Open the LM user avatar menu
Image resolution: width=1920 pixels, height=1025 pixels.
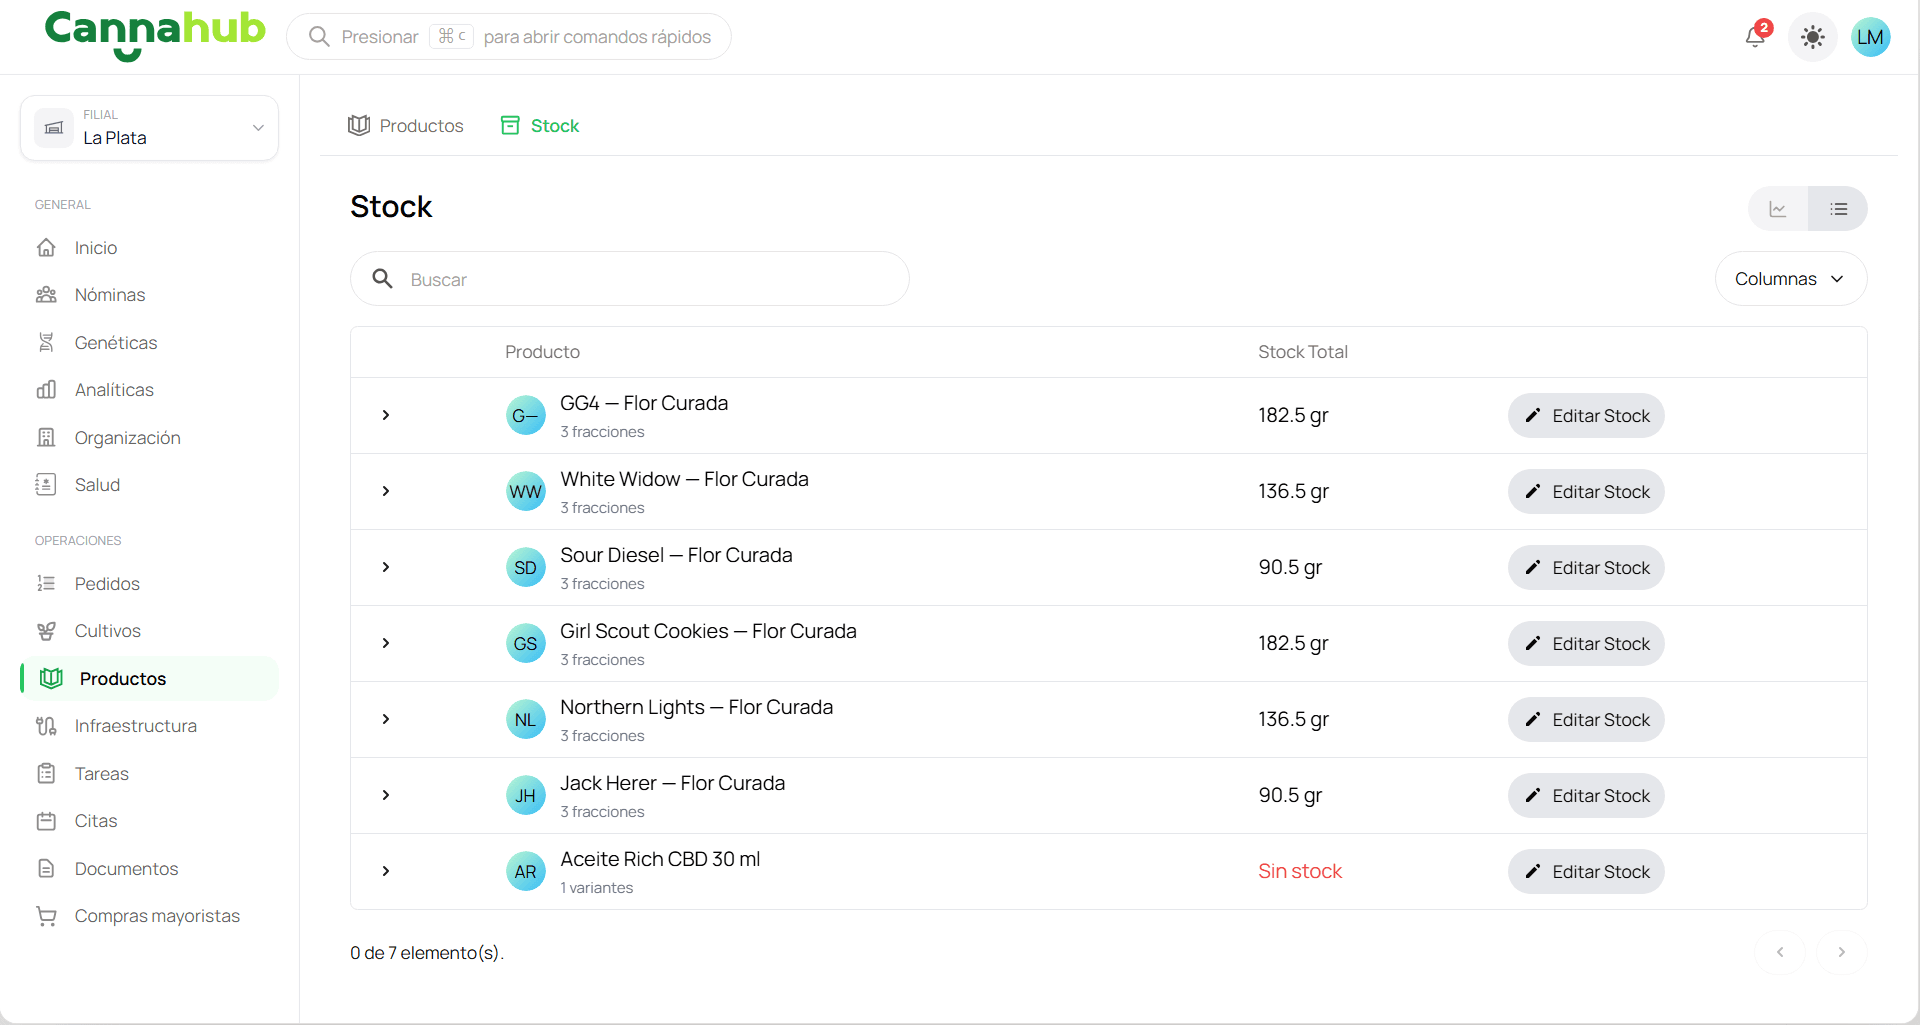(x=1870, y=37)
